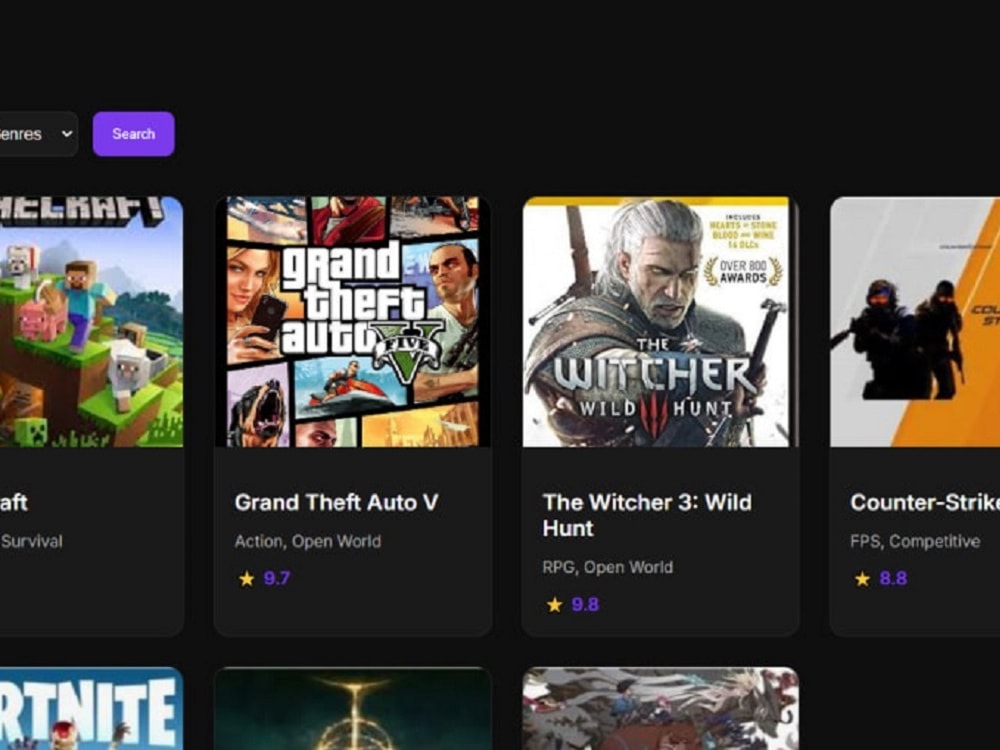
Task: Click the 9.7 rating value
Action: click(x=277, y=578)
